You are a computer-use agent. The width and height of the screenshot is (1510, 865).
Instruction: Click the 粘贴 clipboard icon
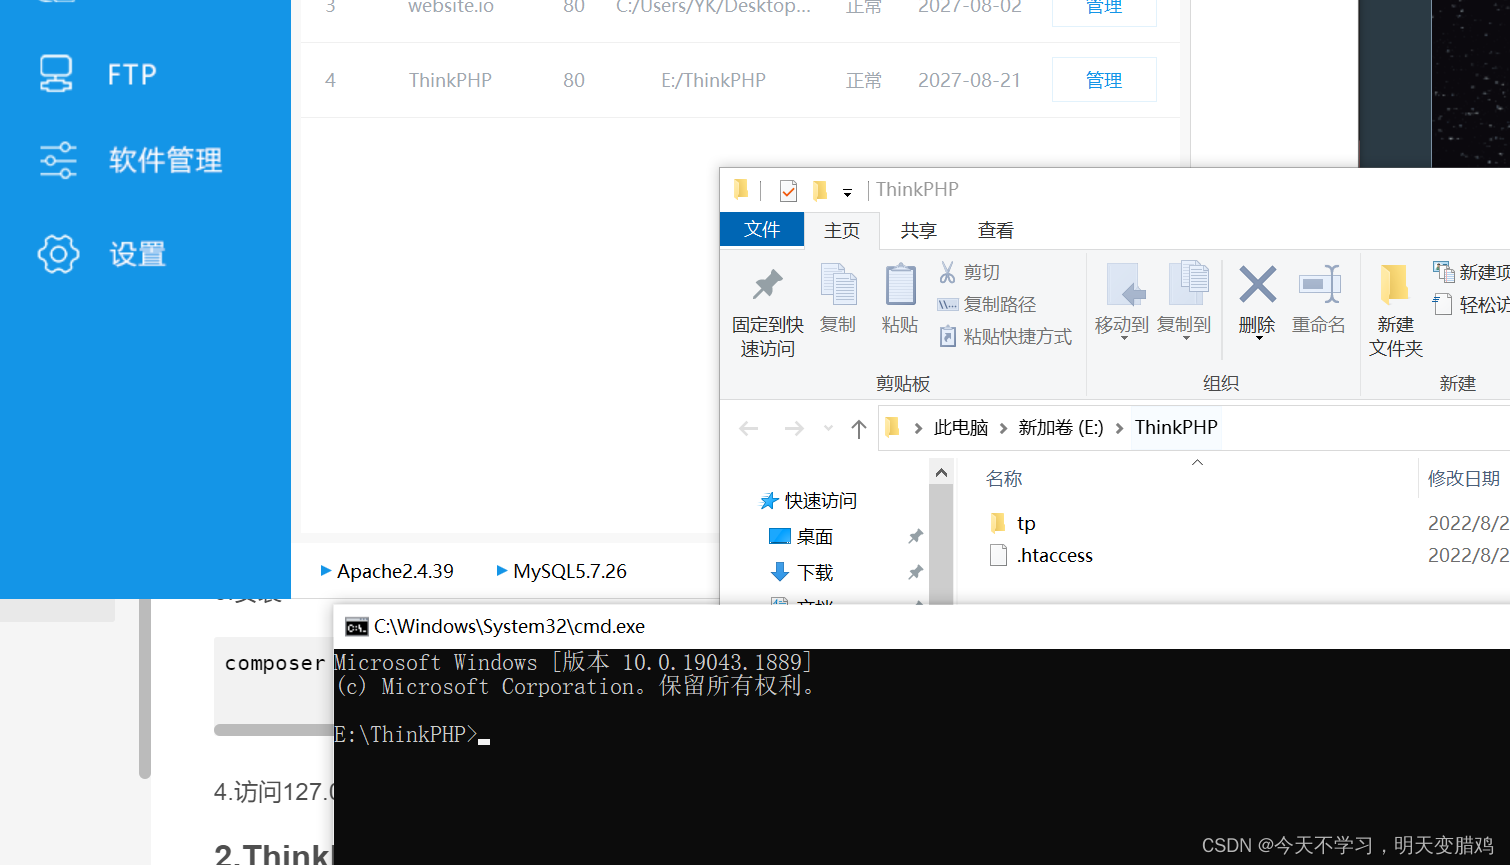(900, 285)
